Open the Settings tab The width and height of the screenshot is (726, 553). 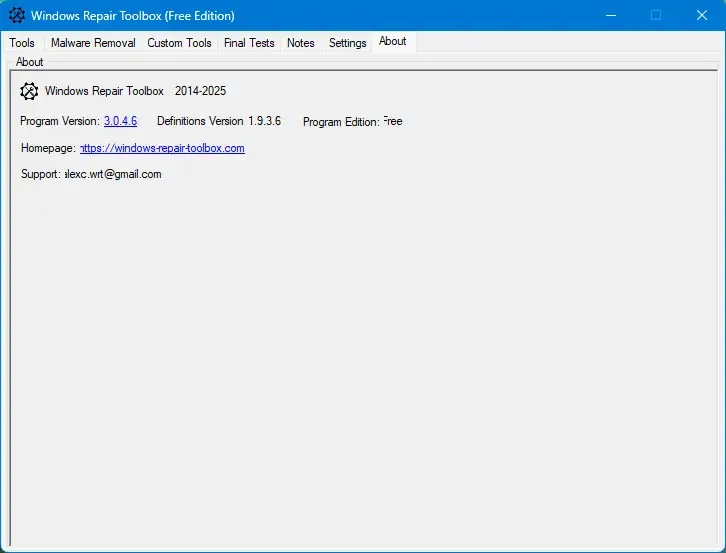point(348,43)
